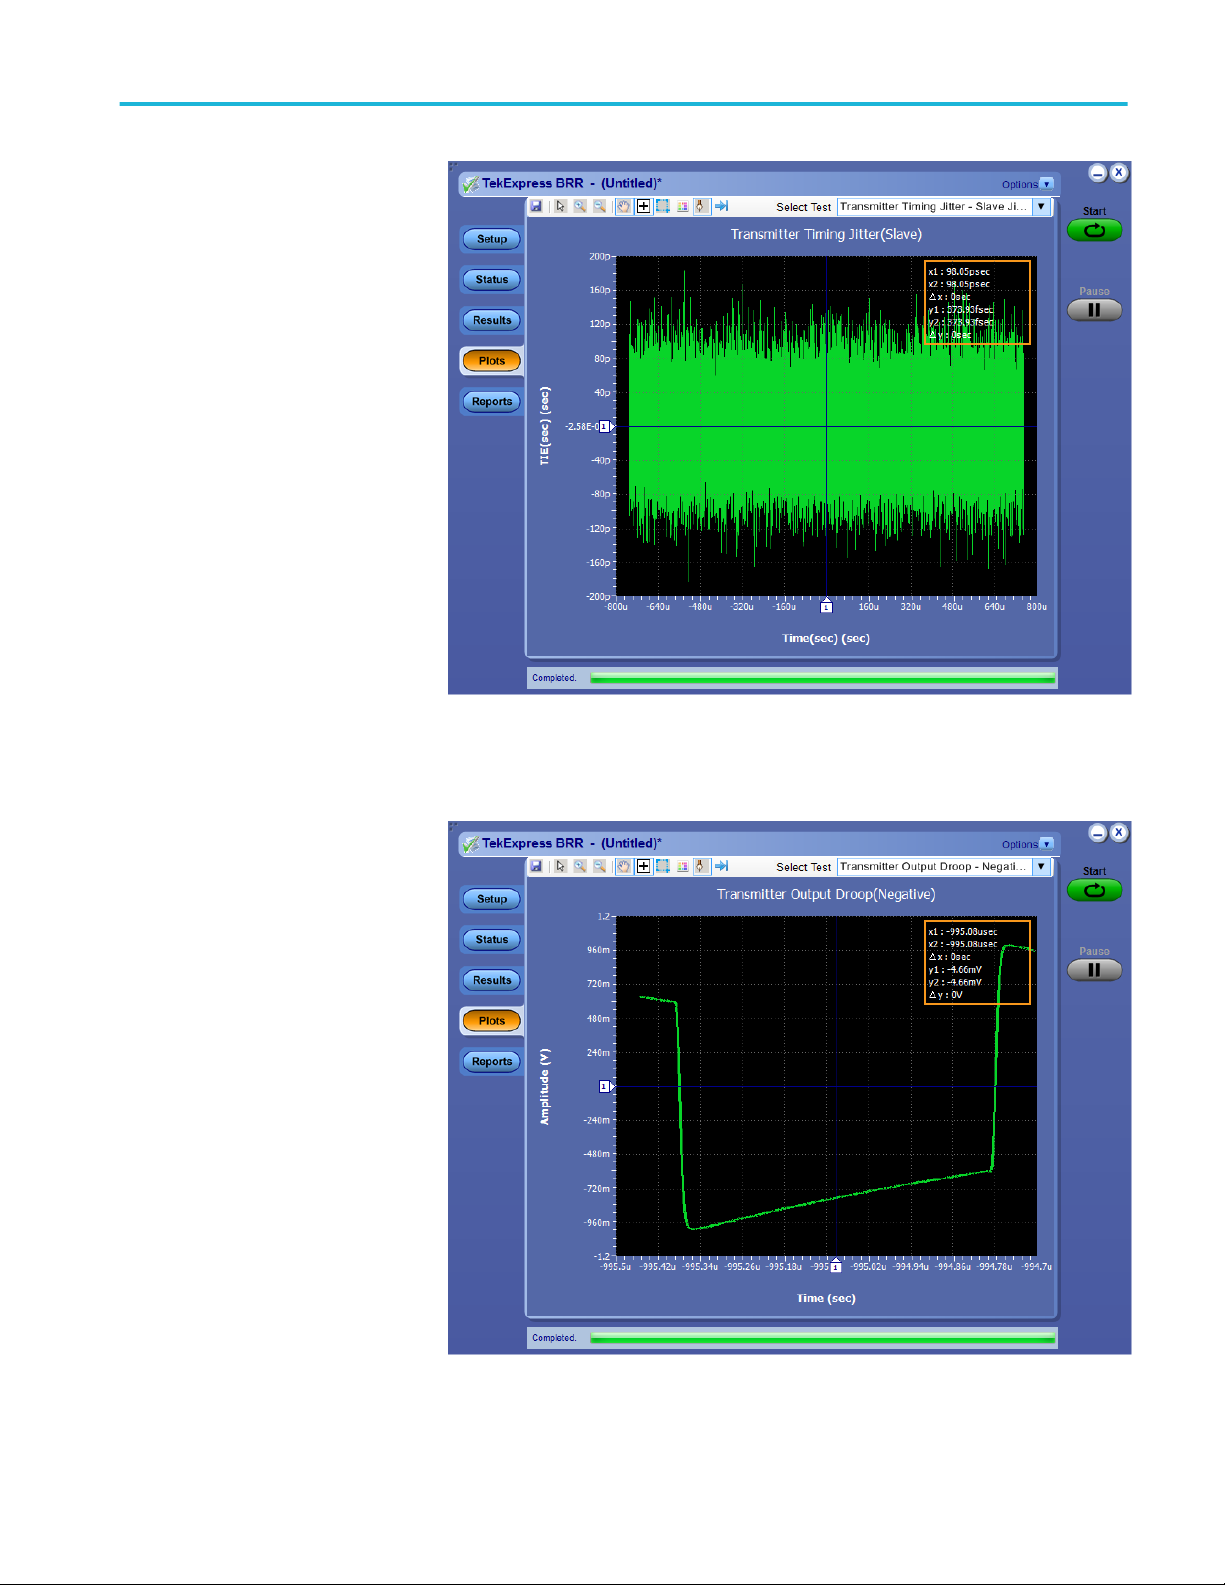
Task: Open color palette icon in Output Droop window toolbar
Action: coord(683,866)
